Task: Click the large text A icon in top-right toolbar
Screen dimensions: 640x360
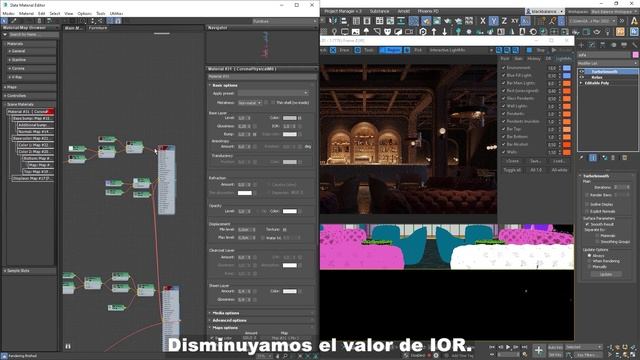Action: click(634, 21)
